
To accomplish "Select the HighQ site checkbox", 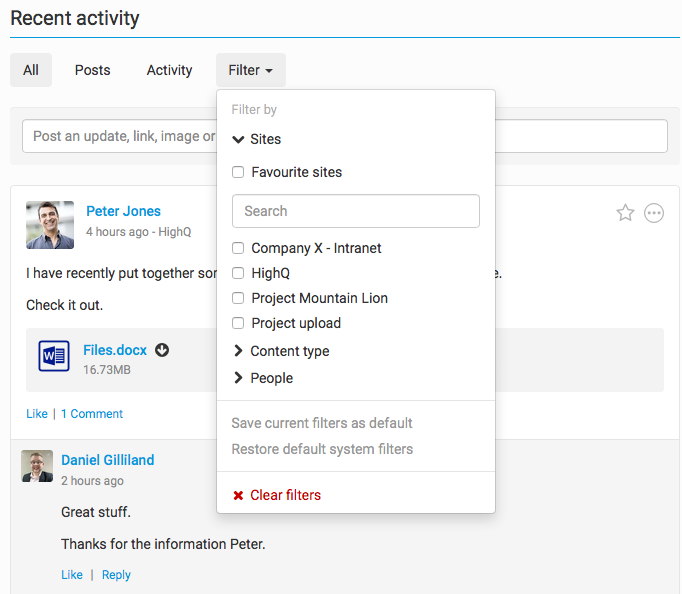I will click(238, 273).
